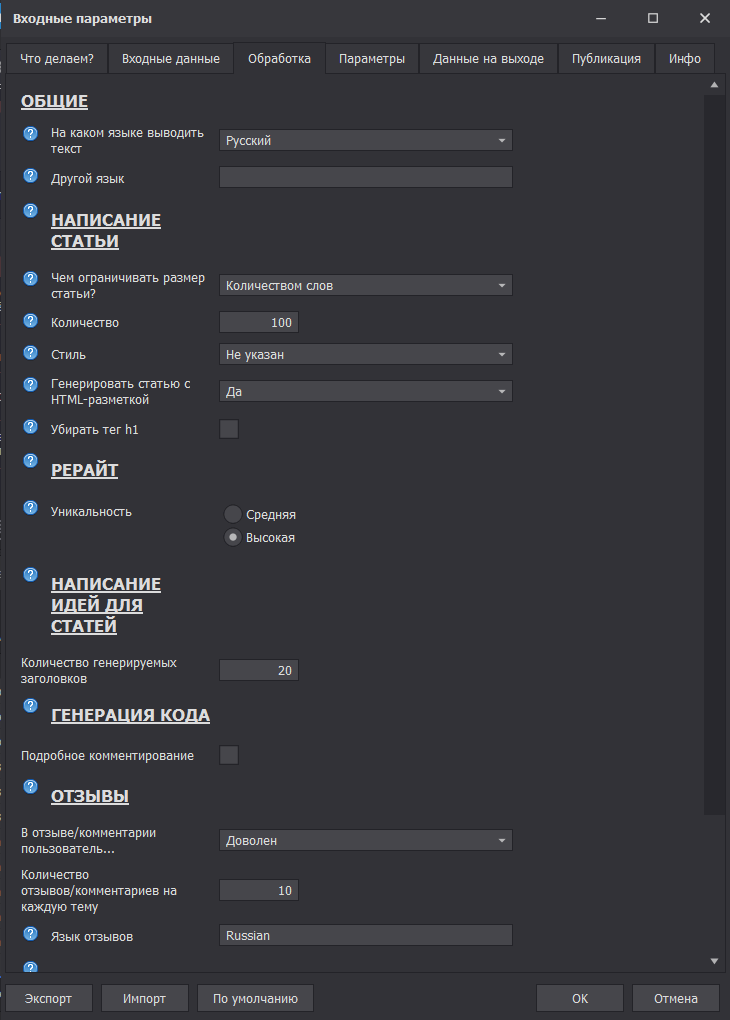Focus Другой язык input field

[x=366, y=178]
